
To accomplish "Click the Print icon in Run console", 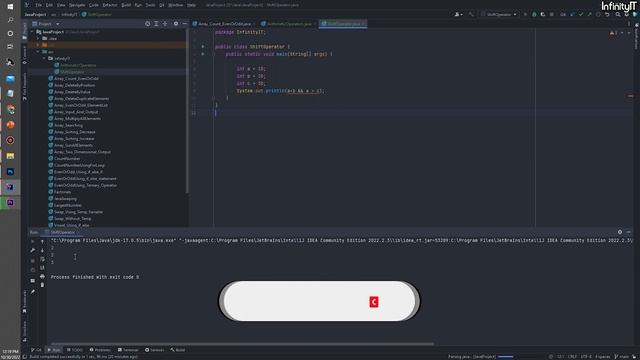I will [x=42, y=277].
